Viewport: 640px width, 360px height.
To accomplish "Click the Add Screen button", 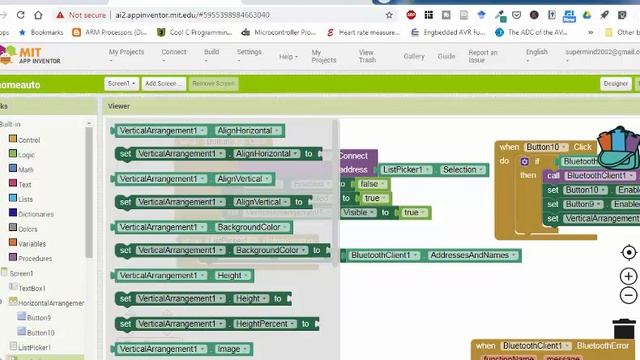I will 164,84.
